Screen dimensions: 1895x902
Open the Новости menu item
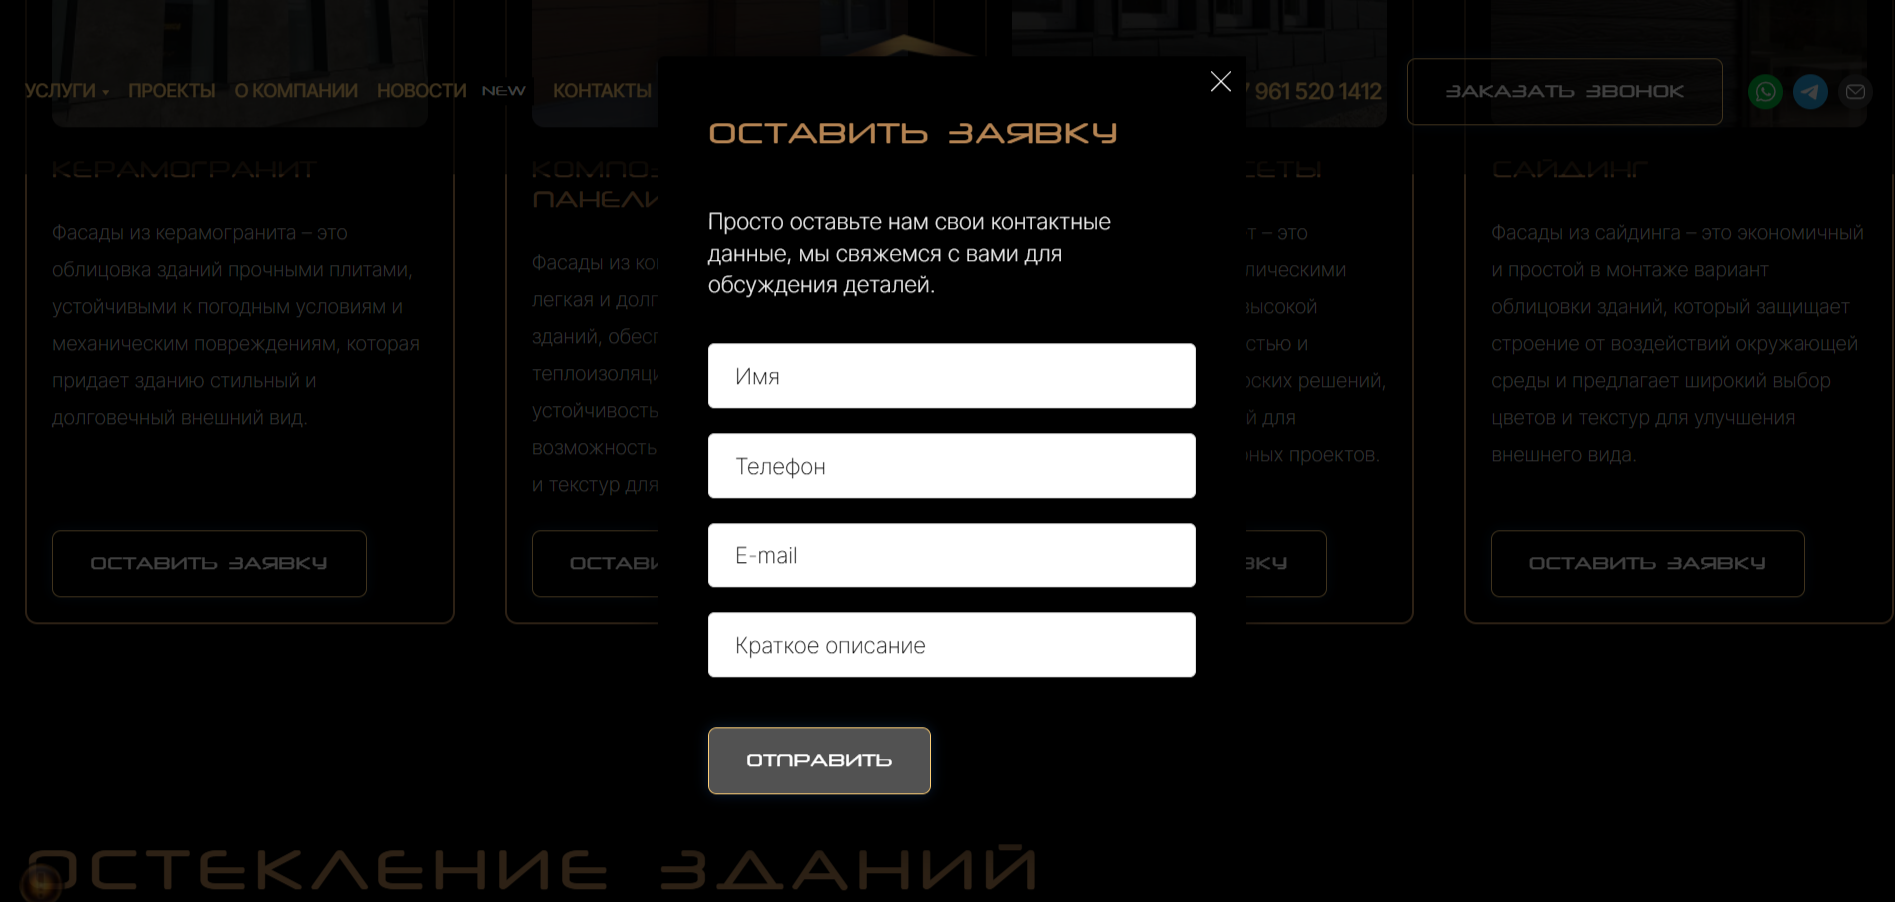click(x=421, y=91)
